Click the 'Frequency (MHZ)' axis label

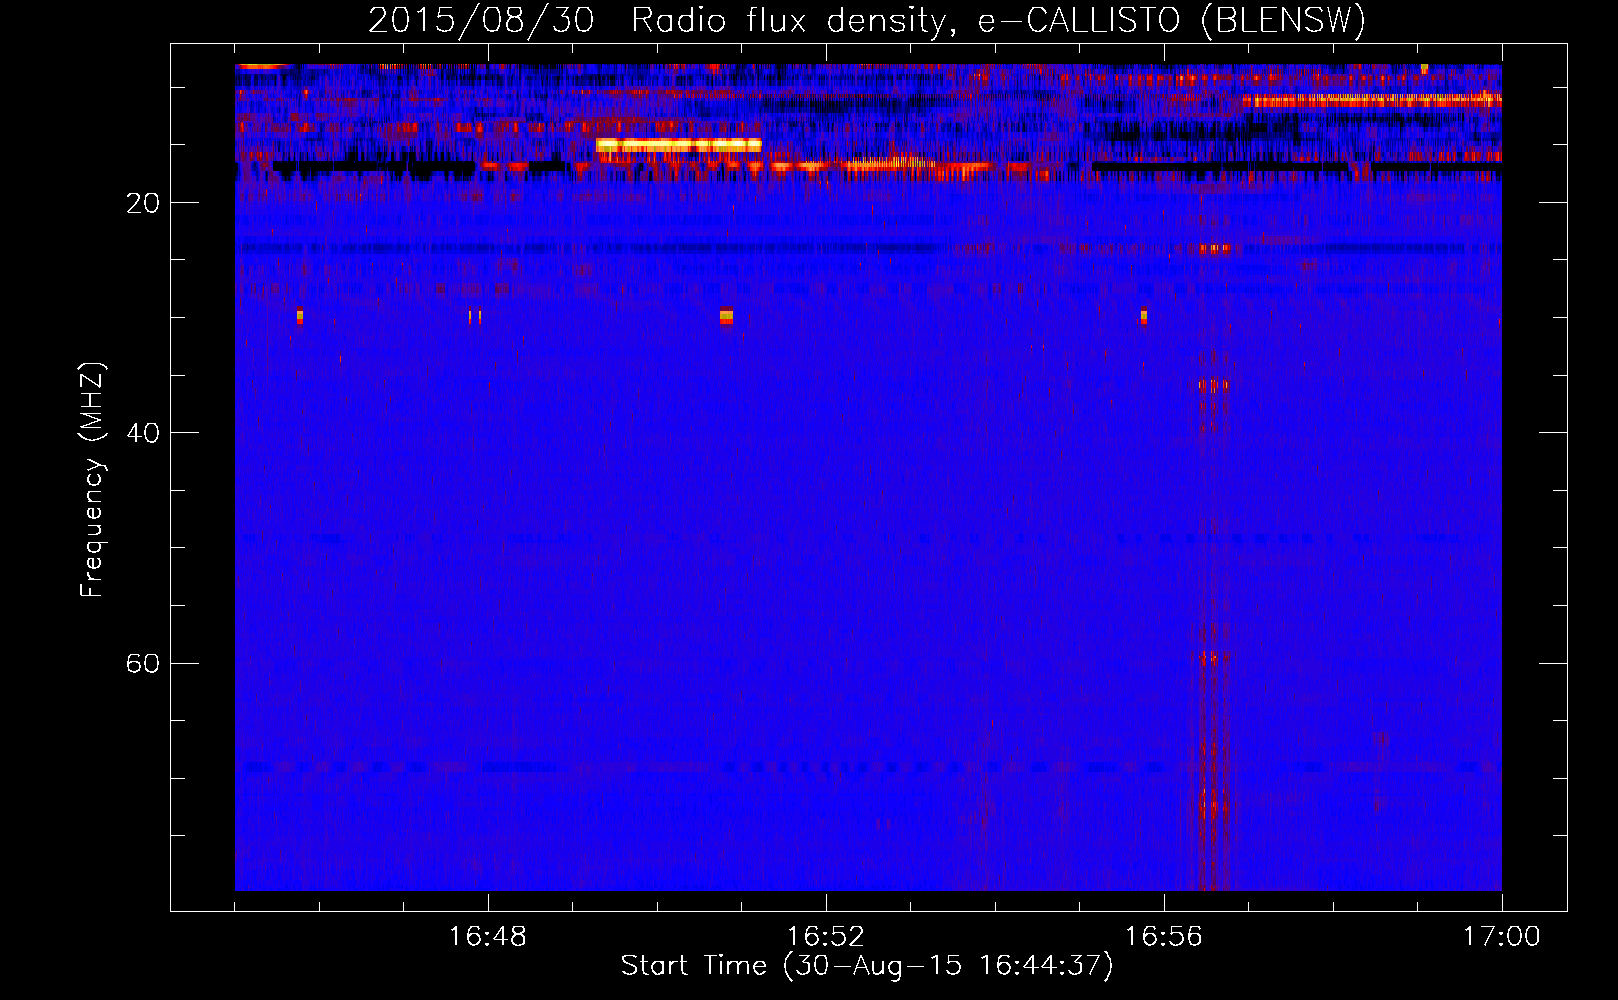click(x=91, y=480)
